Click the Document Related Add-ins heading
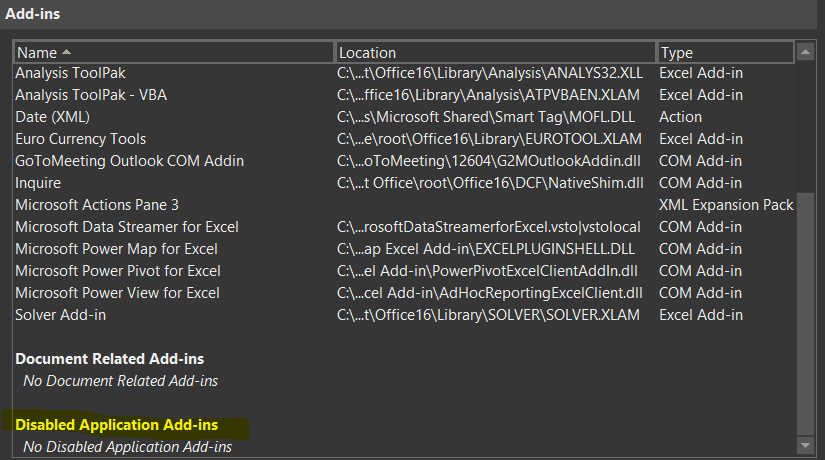The width and height of the screenshot is (825, 460). [109, 359]
